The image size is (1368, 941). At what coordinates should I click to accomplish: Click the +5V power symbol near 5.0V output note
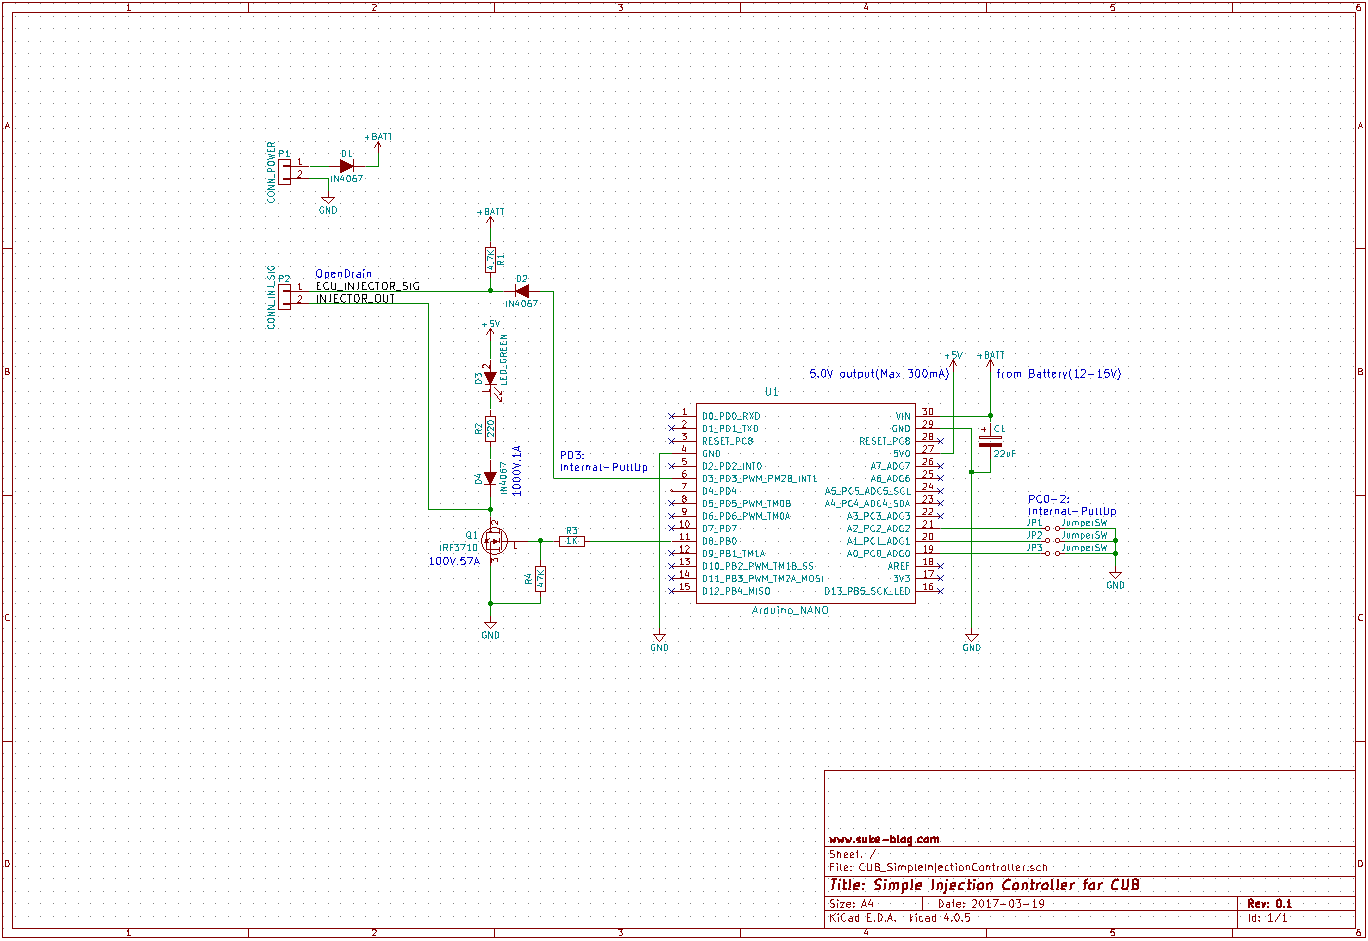pyautogui.click(x=953, y=360)
